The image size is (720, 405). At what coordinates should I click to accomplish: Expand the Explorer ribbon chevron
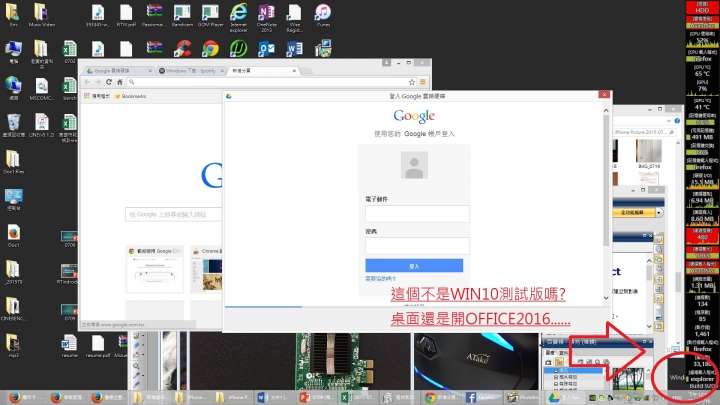point(668,121)
